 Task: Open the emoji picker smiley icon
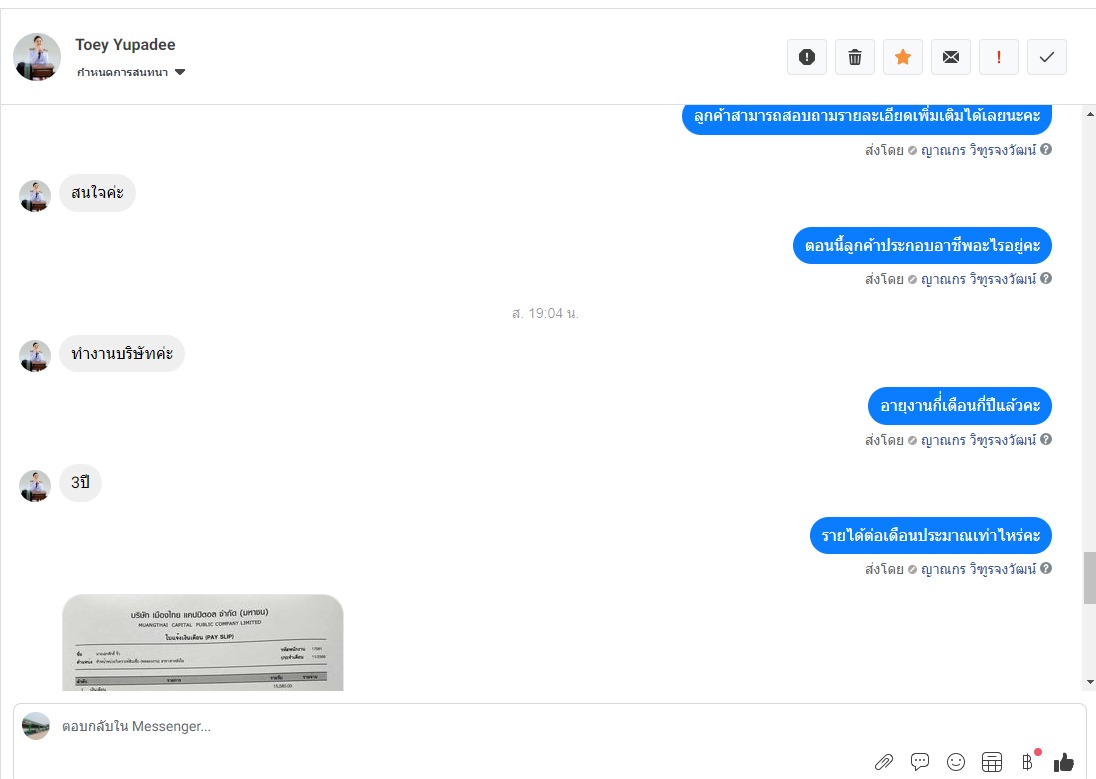(x=956, y=762)
